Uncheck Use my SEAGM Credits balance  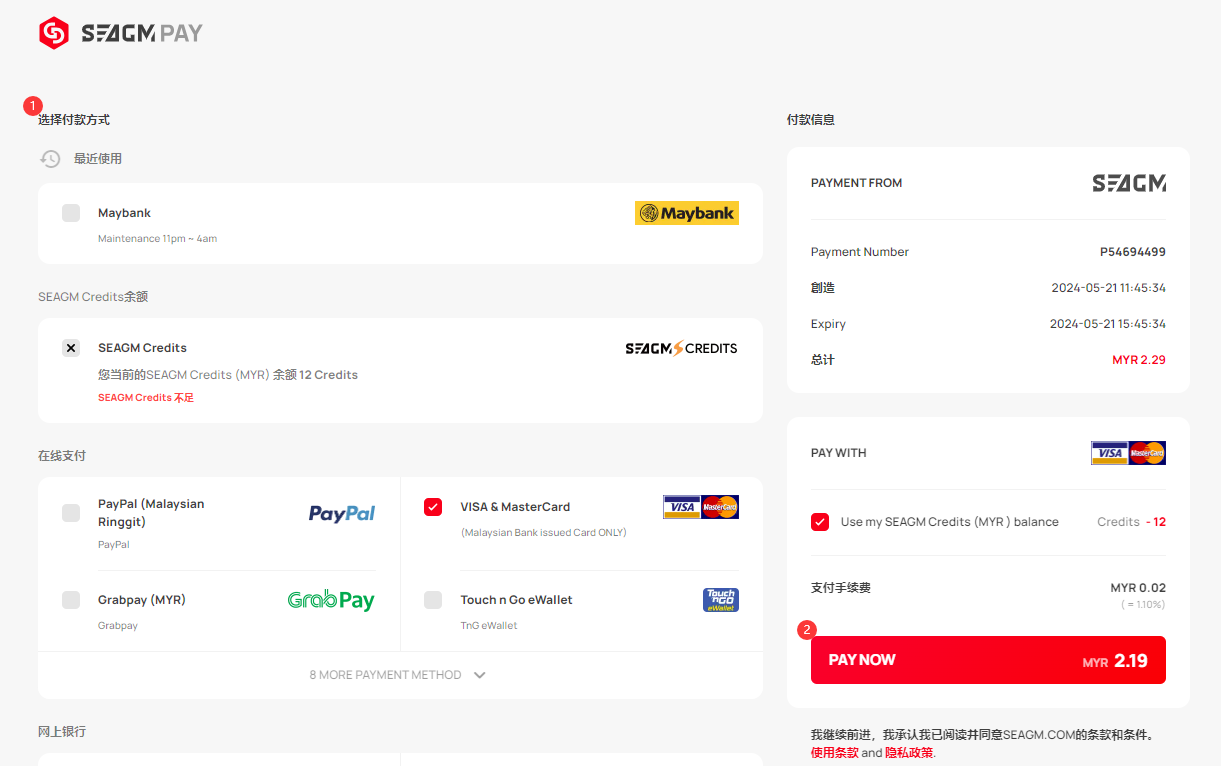(820, 522)
